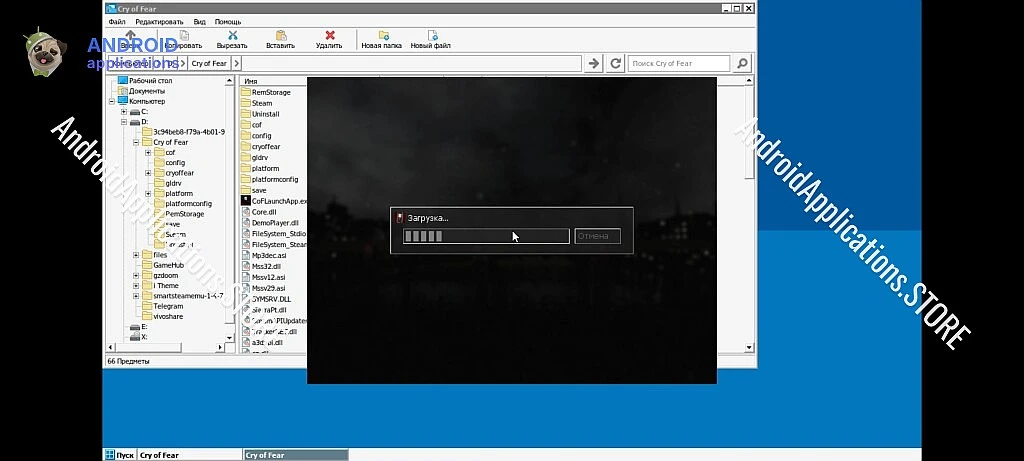Click the refresh icon beside address bar
Viewport: 1024px width, 461px height.
tap(616, 63)
